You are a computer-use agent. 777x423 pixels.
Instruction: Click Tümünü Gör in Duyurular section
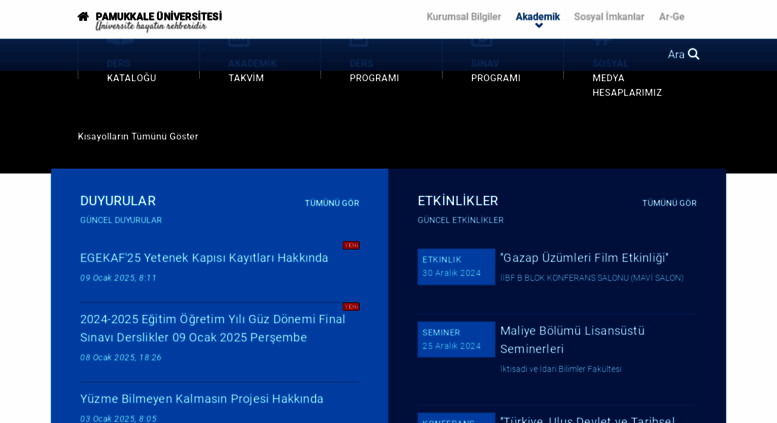(x=332, y=203)
